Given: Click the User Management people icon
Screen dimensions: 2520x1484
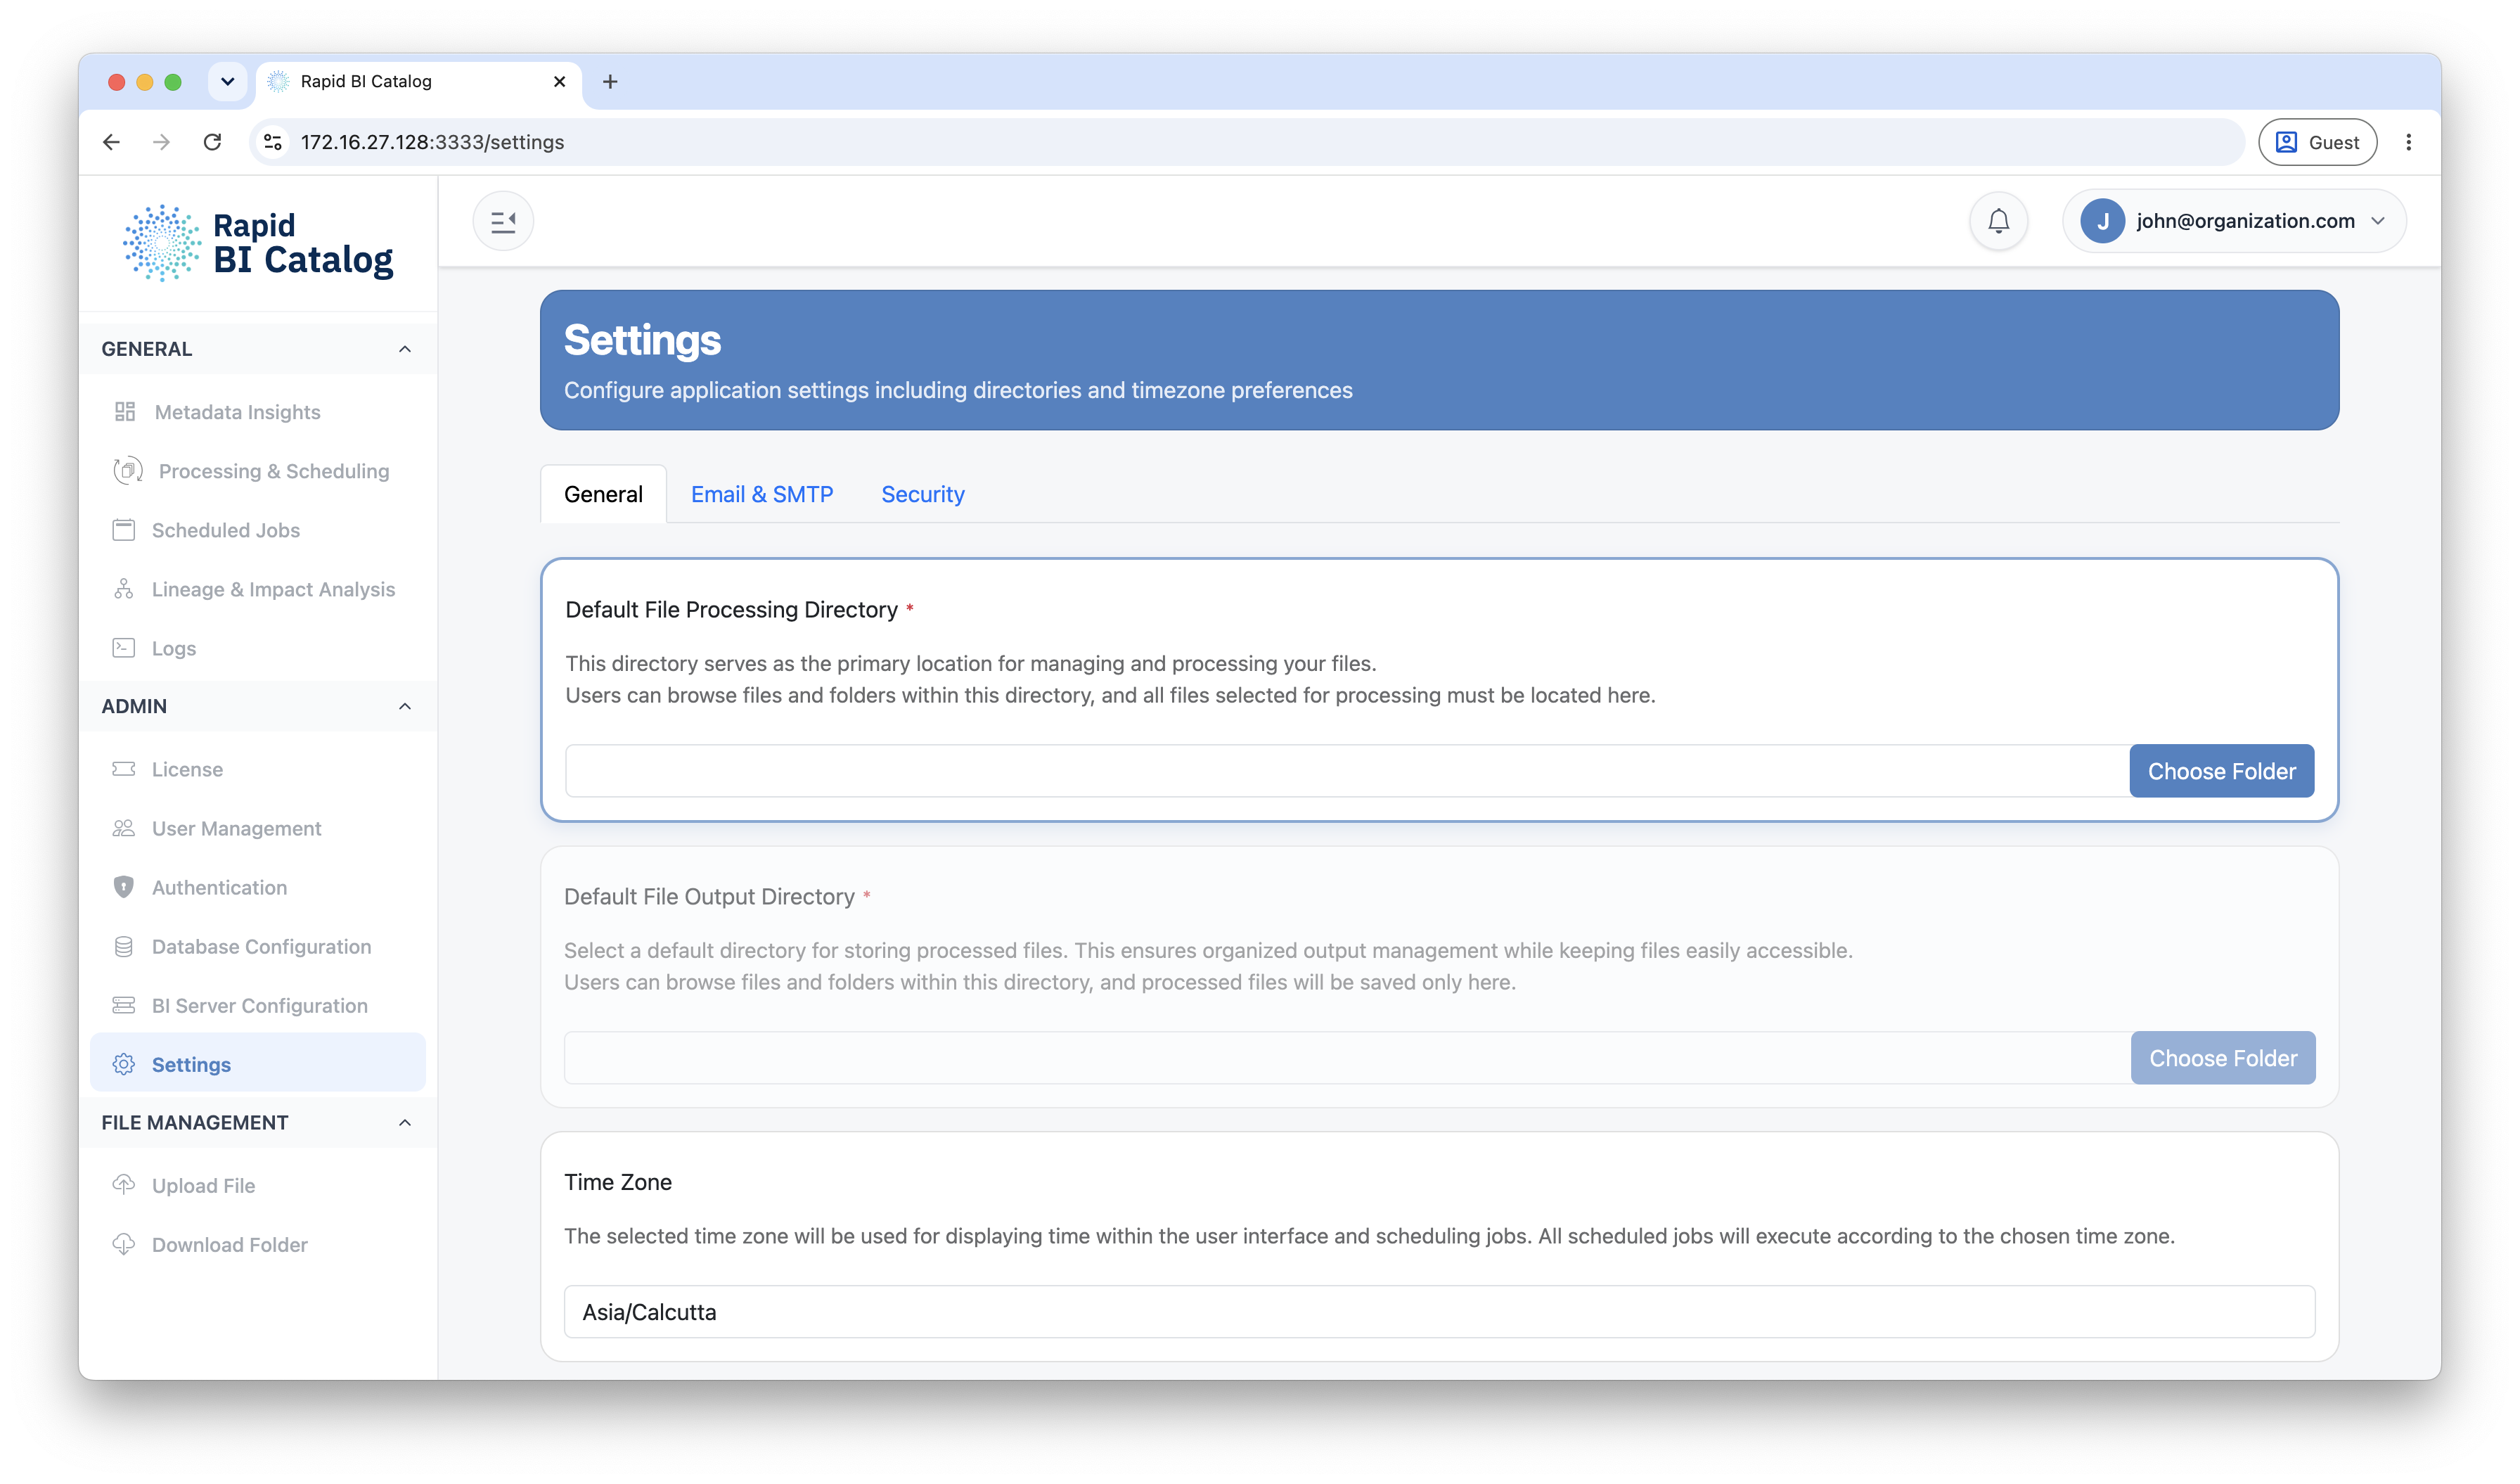Looking at the screenshot, I should coord(124,828).
